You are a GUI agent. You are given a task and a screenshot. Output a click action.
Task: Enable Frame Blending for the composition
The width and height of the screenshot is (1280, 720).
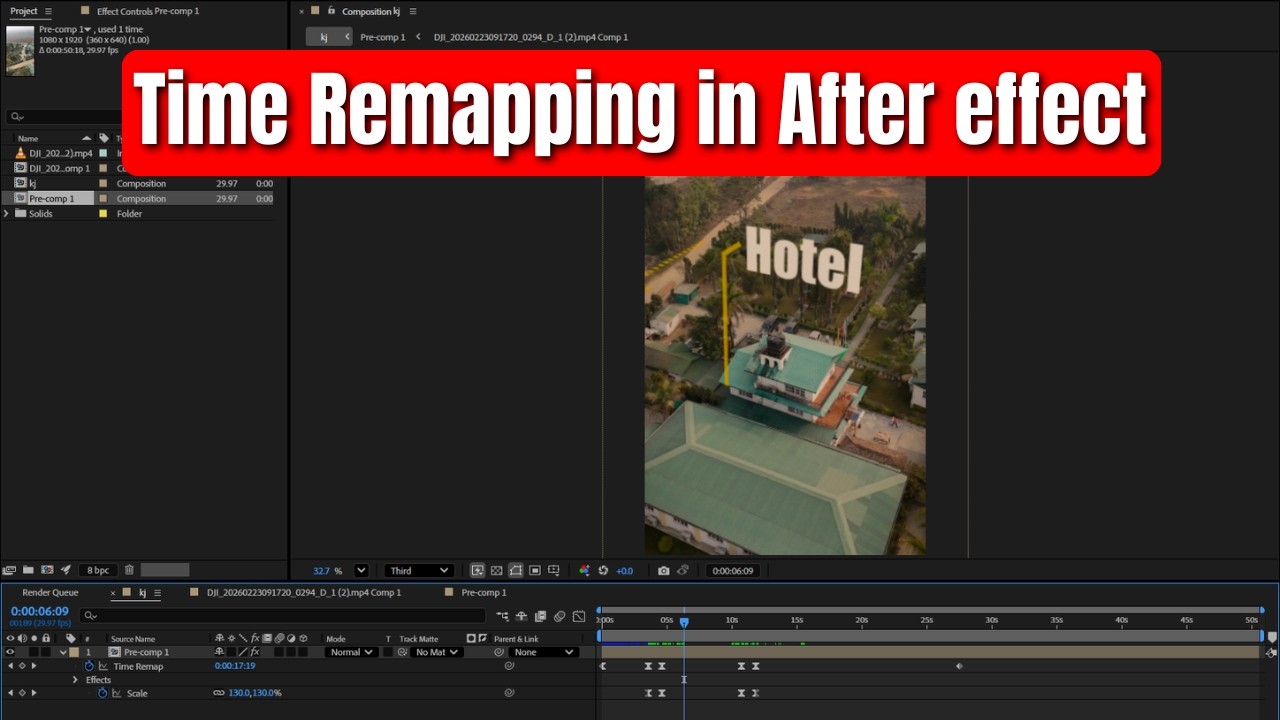point(540,616)
